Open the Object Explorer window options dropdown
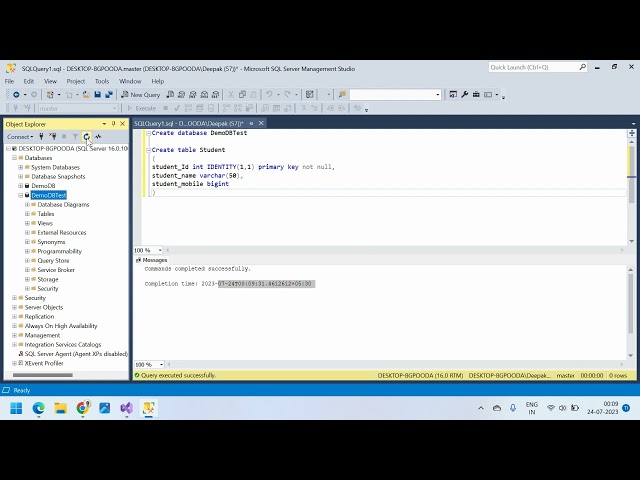This screenshot has width=640, height=480. [x=104, y=124]
